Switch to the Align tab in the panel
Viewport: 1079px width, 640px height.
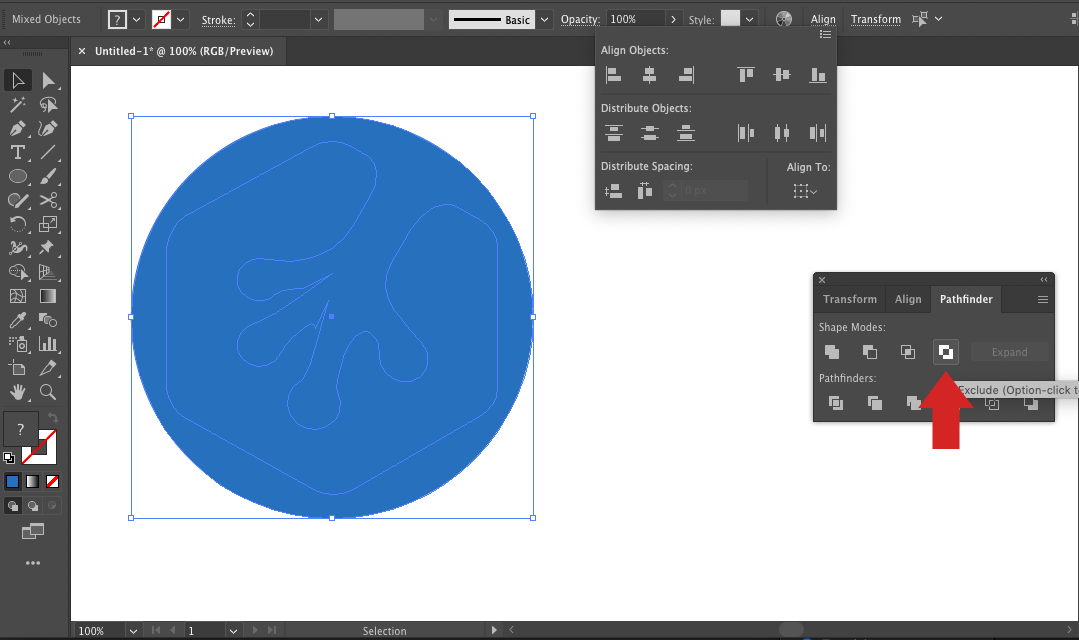pyautogui.click(x=908, y=299)
